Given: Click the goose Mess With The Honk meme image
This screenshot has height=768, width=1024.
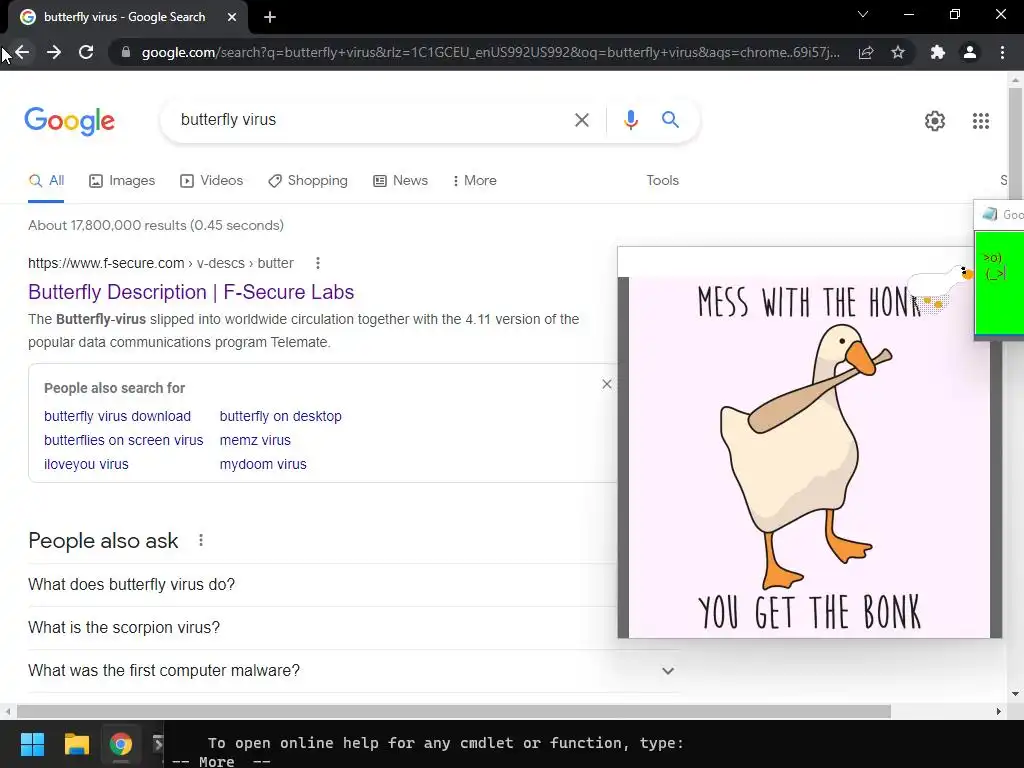Looking at the screenshot, I should click(809, 457).
